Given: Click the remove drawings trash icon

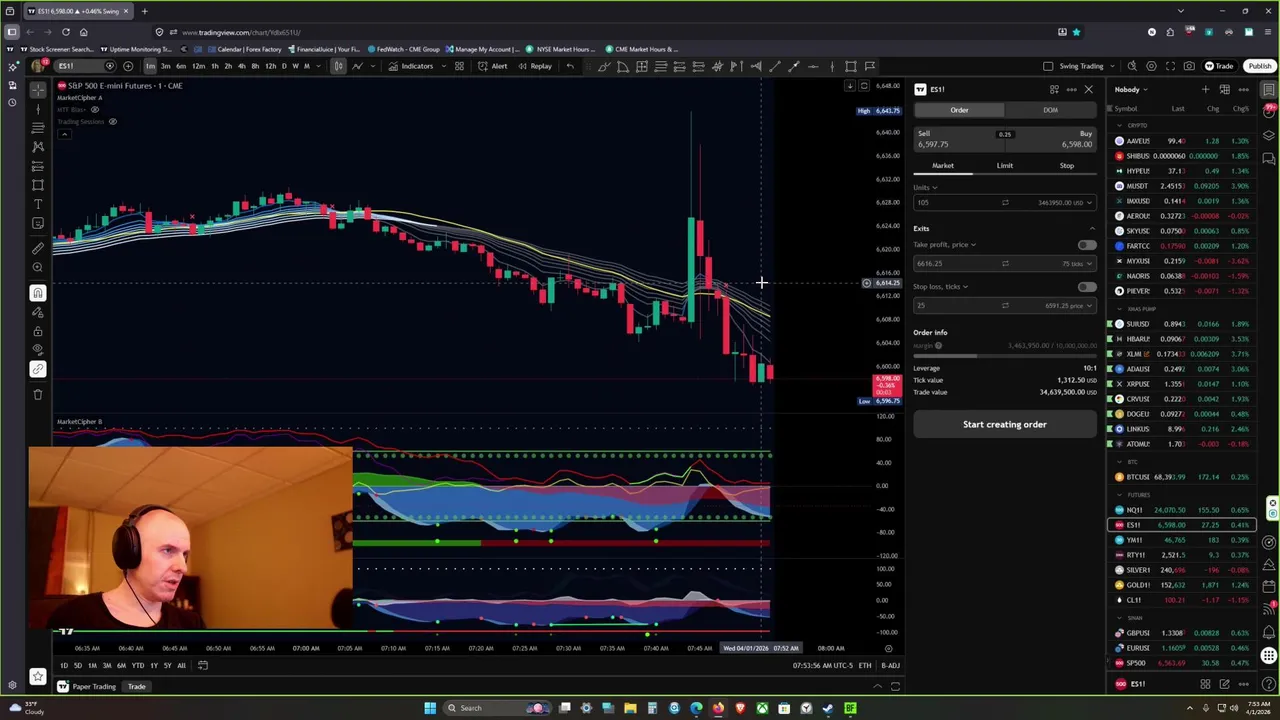Looking at the screenshot, I should (38, 394).
